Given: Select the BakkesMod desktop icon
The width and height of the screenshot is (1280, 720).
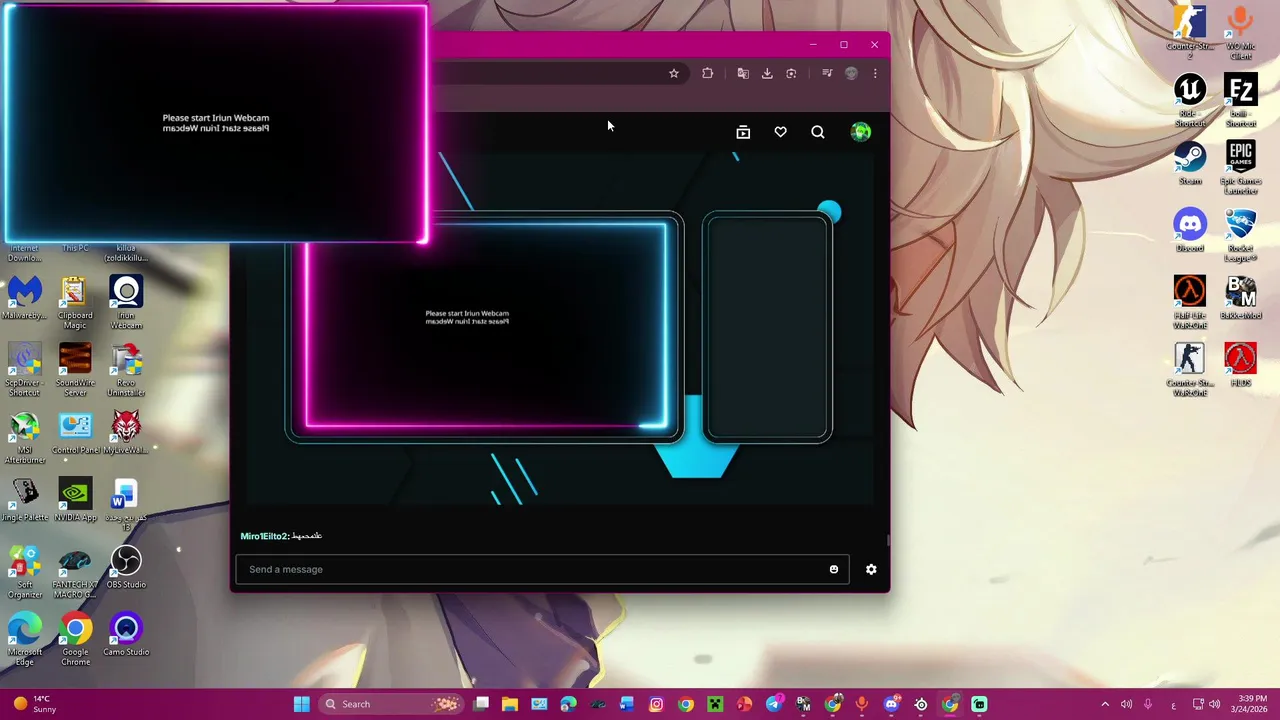Looking at the screenshot, I should pos(1241,297).
